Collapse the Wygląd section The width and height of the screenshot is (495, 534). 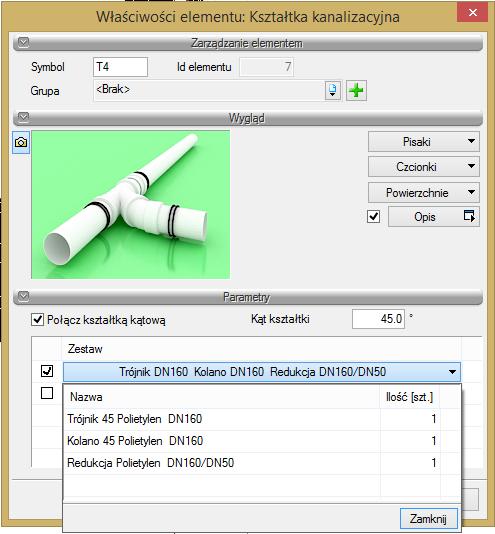click(24, 117)
